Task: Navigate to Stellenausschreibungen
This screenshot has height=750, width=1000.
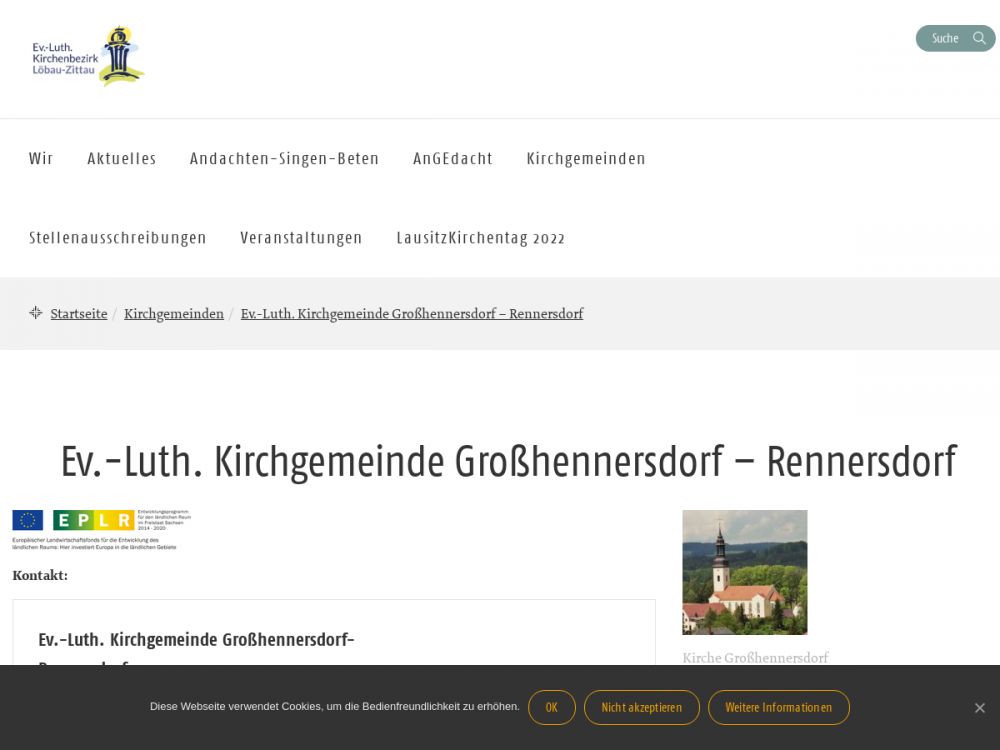Action: pos(118,238)
